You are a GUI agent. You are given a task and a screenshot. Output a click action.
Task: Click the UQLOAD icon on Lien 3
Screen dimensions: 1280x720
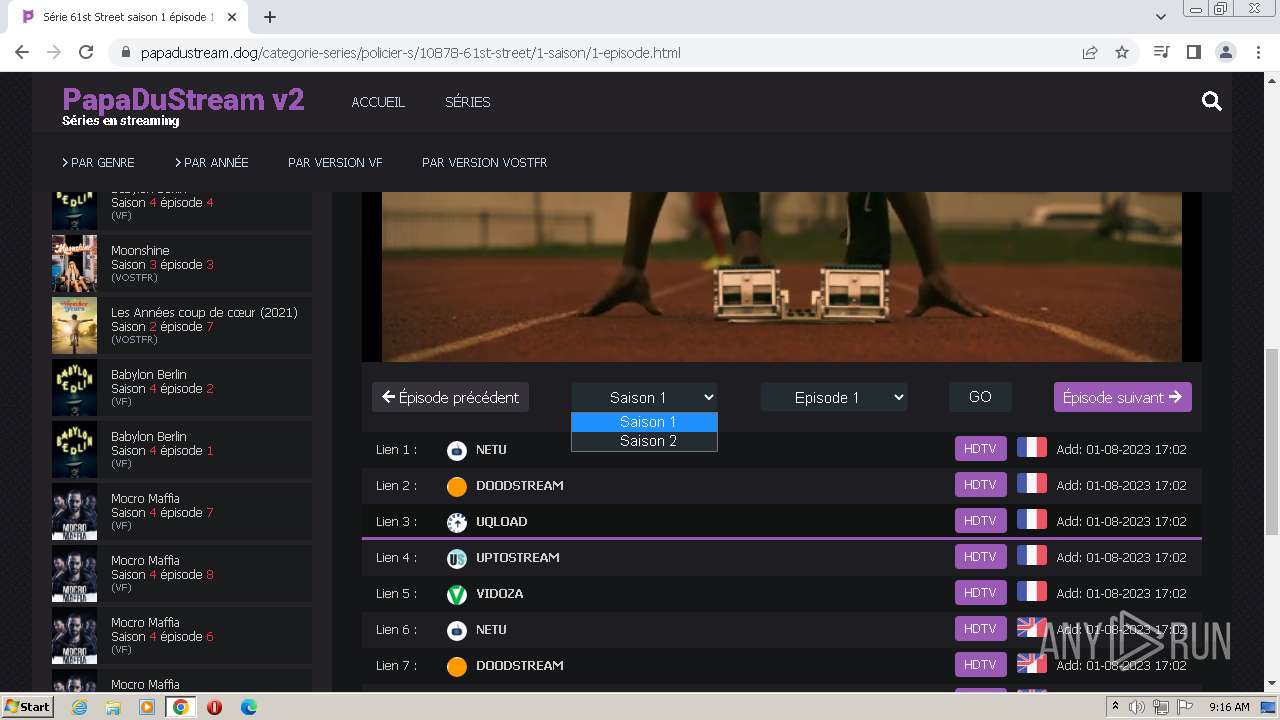[x=457, y=522]
